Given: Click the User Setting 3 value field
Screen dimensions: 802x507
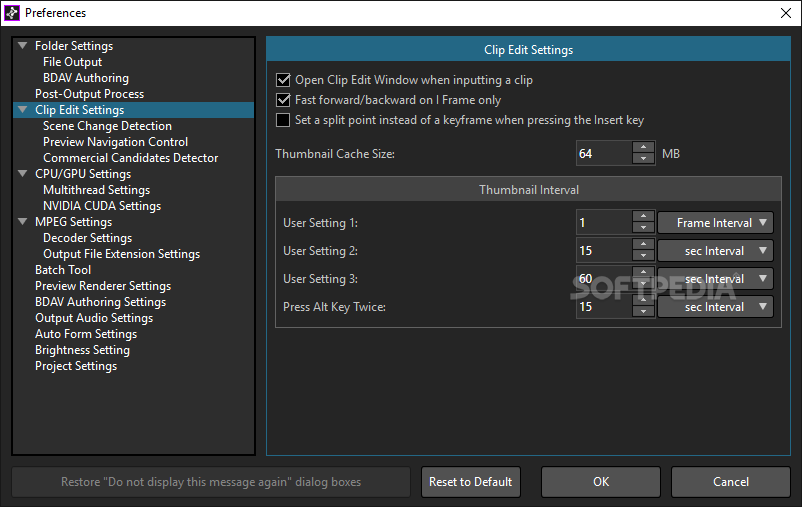Looking at the screenshot, I should pos(604,279).
